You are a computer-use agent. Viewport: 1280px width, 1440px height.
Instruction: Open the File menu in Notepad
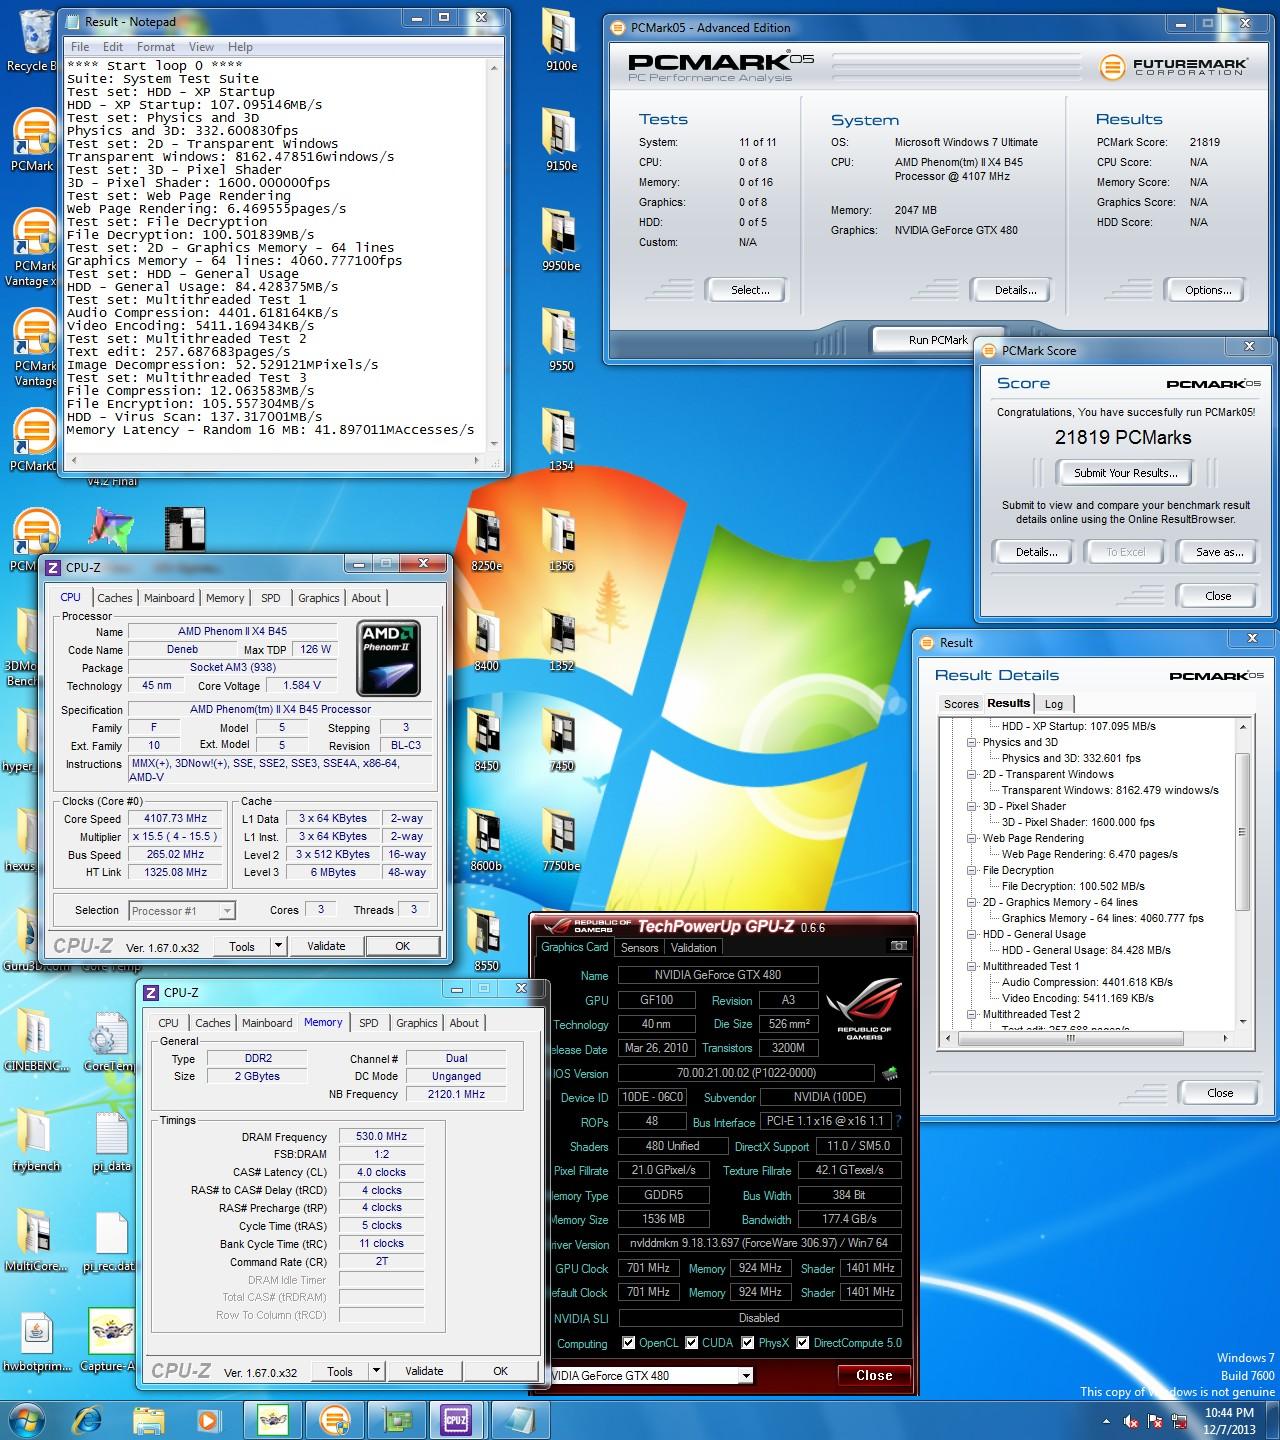80,46
